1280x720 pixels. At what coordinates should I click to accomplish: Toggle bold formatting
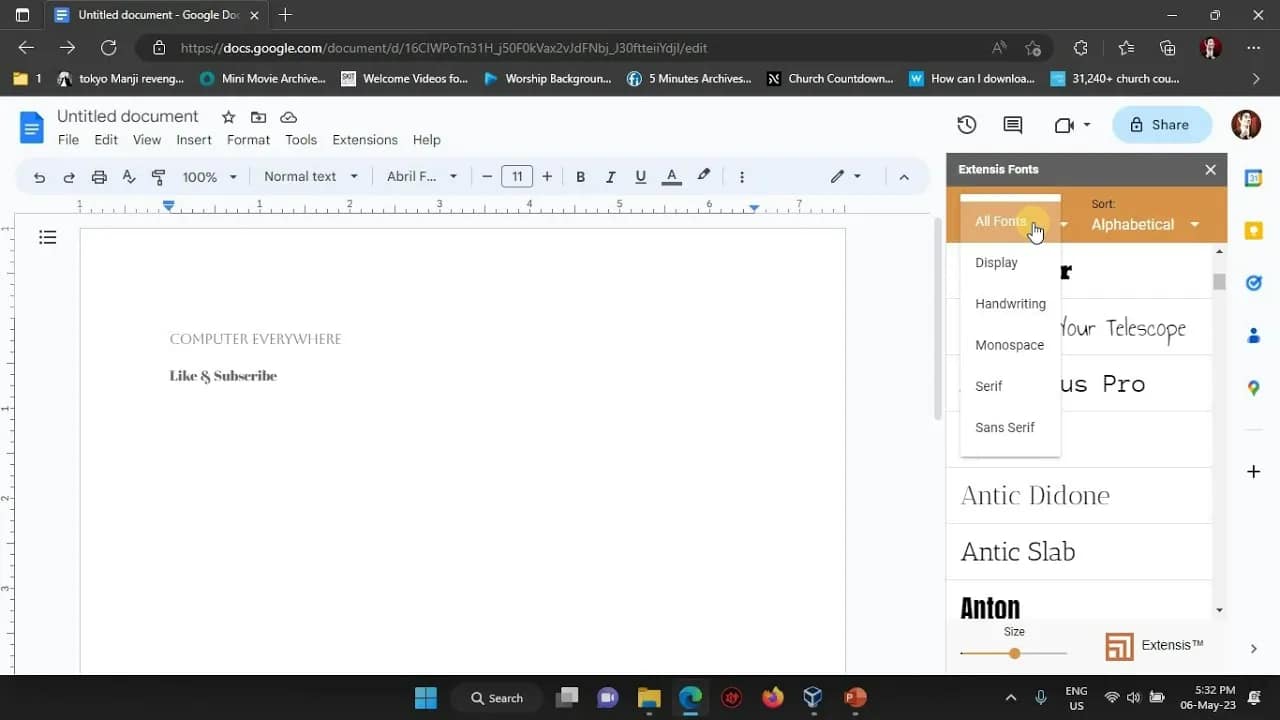580,176
